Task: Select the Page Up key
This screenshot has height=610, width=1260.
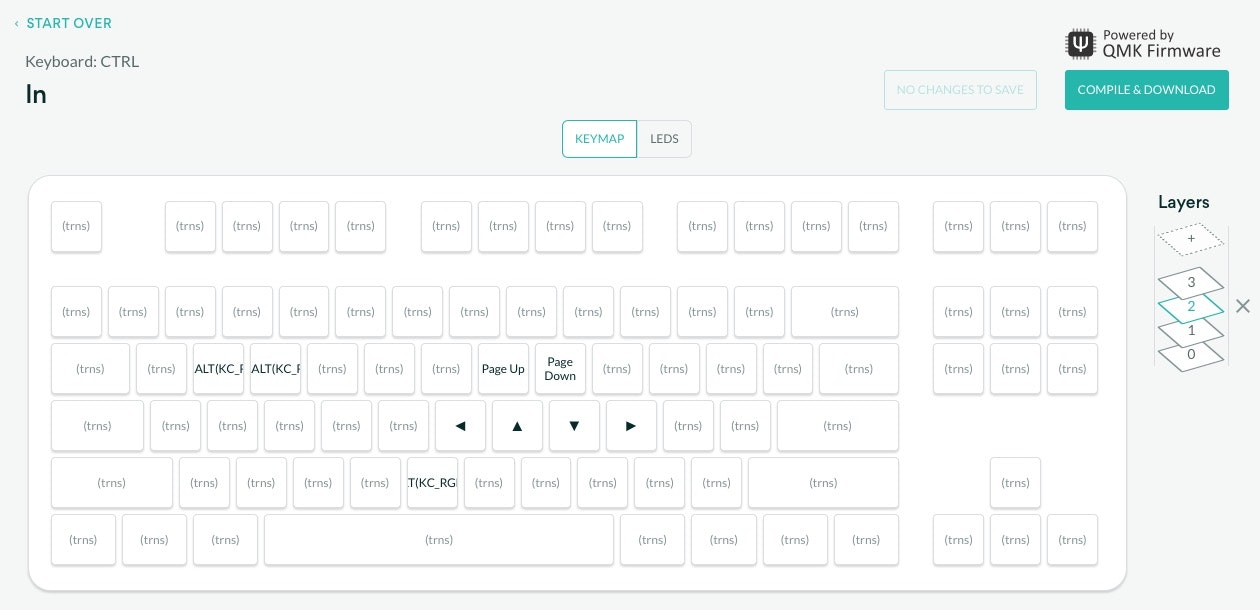Action: (503, 369)
